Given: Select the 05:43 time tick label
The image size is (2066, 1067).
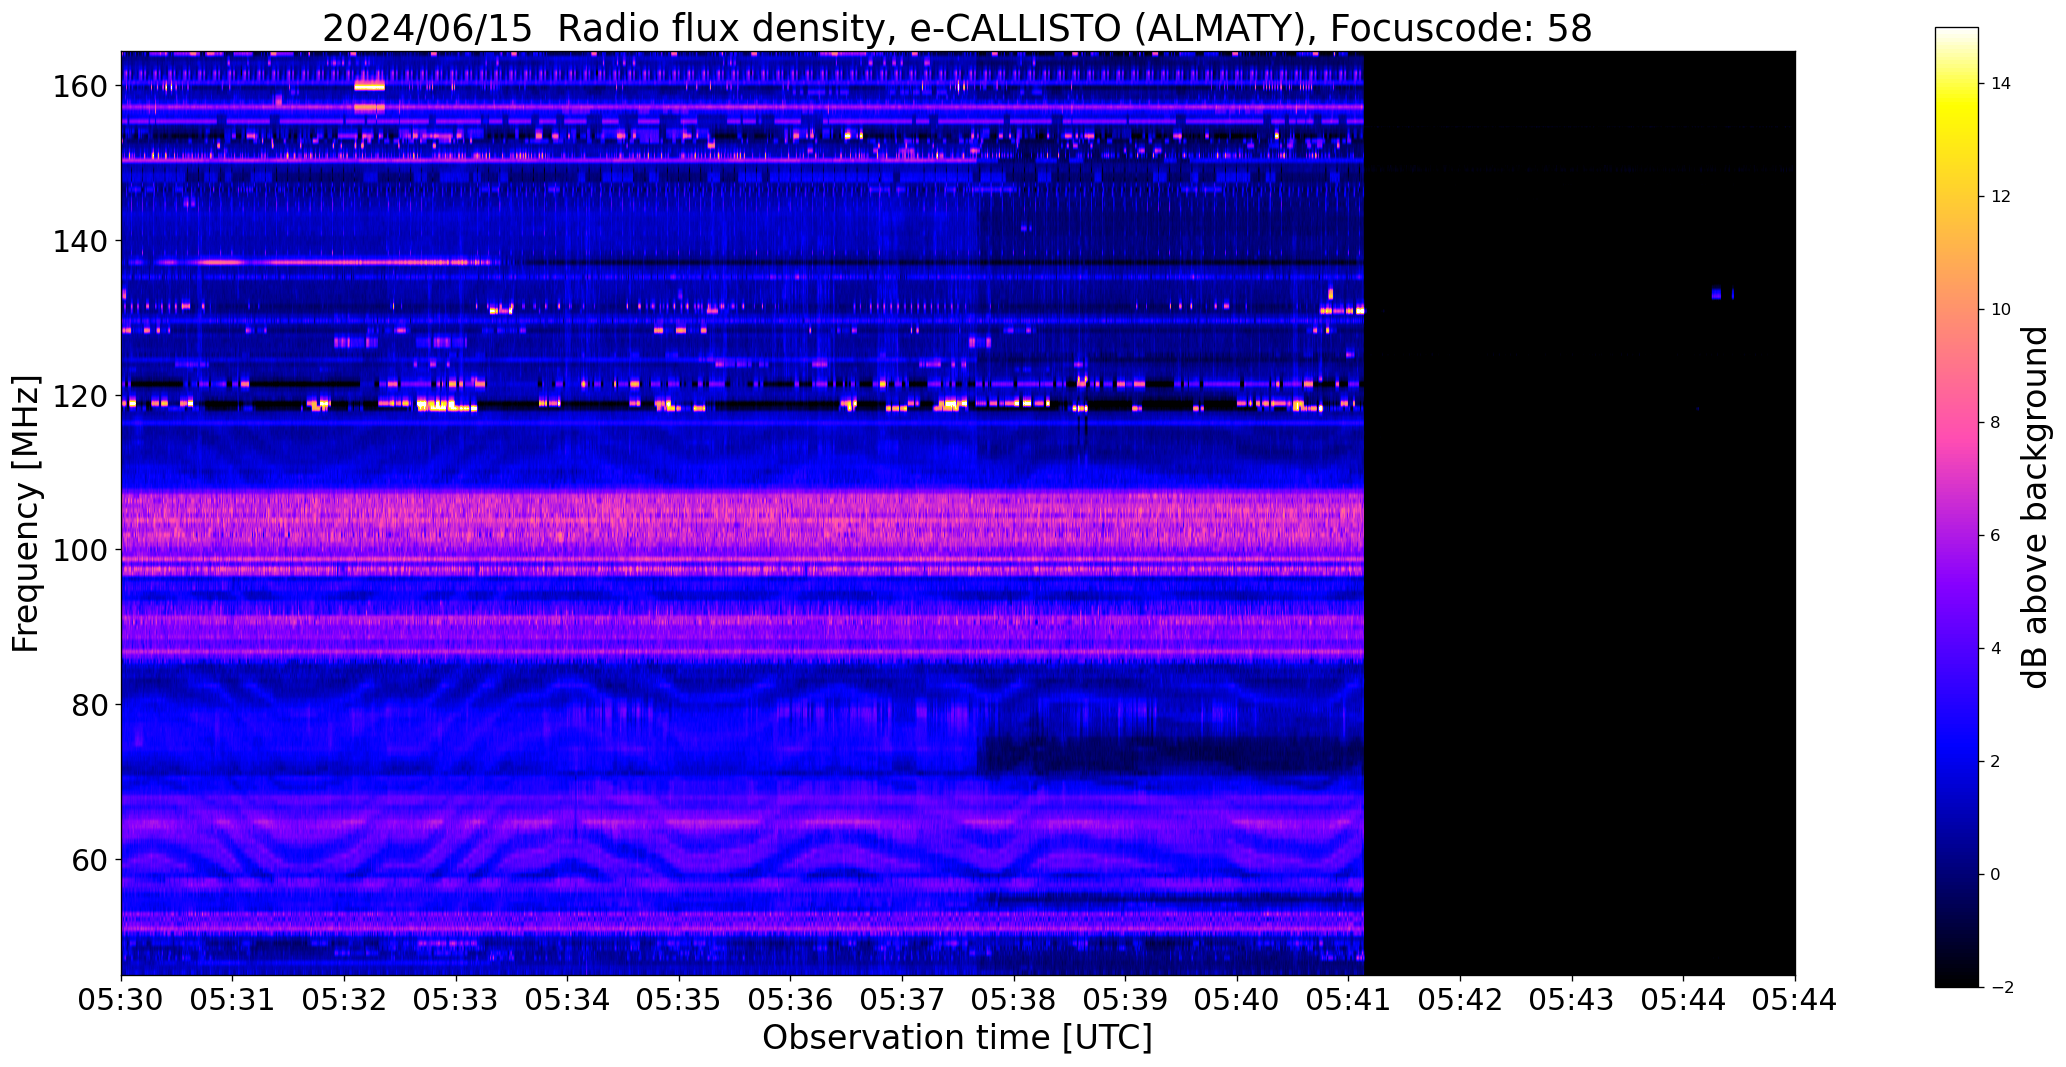Looking at the screenshot, I should coord(1573,1000).
